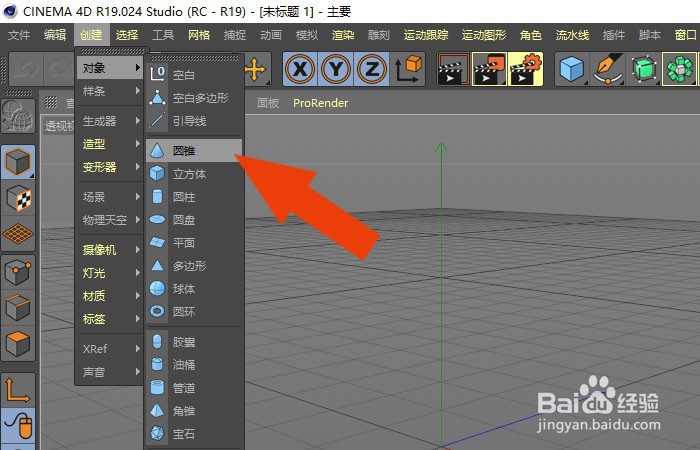
Task: Expand the XRef submenu
Action: [x=110, y=349]
